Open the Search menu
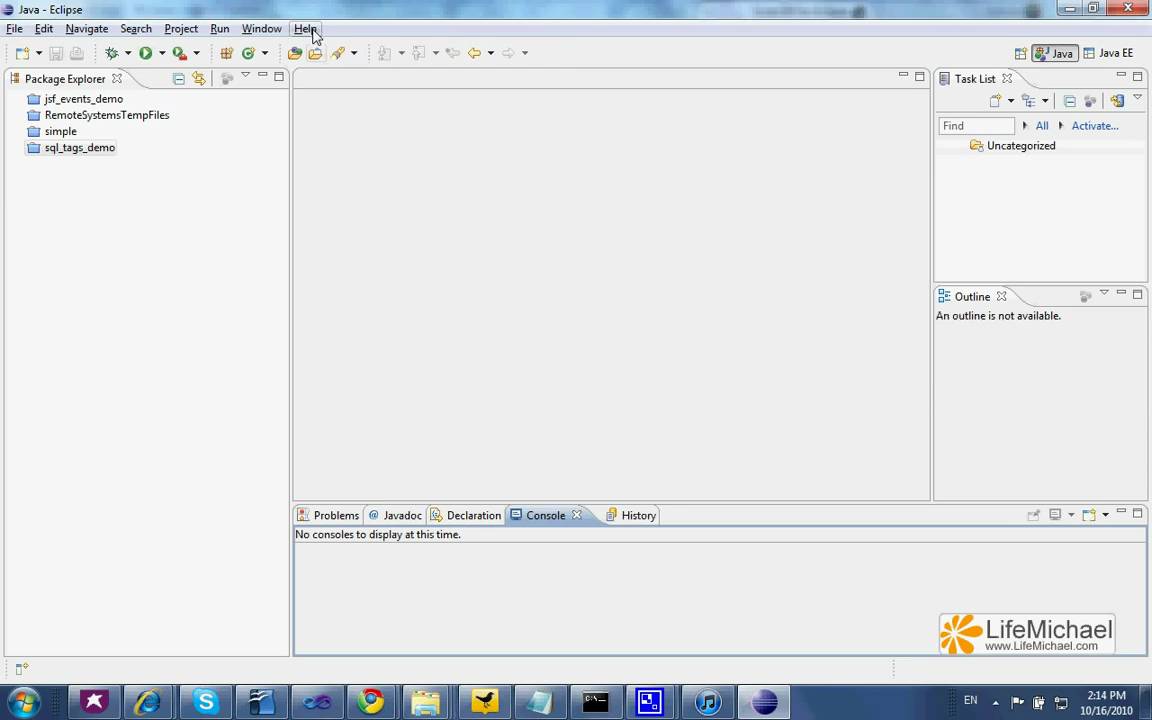 click(136, 29)
